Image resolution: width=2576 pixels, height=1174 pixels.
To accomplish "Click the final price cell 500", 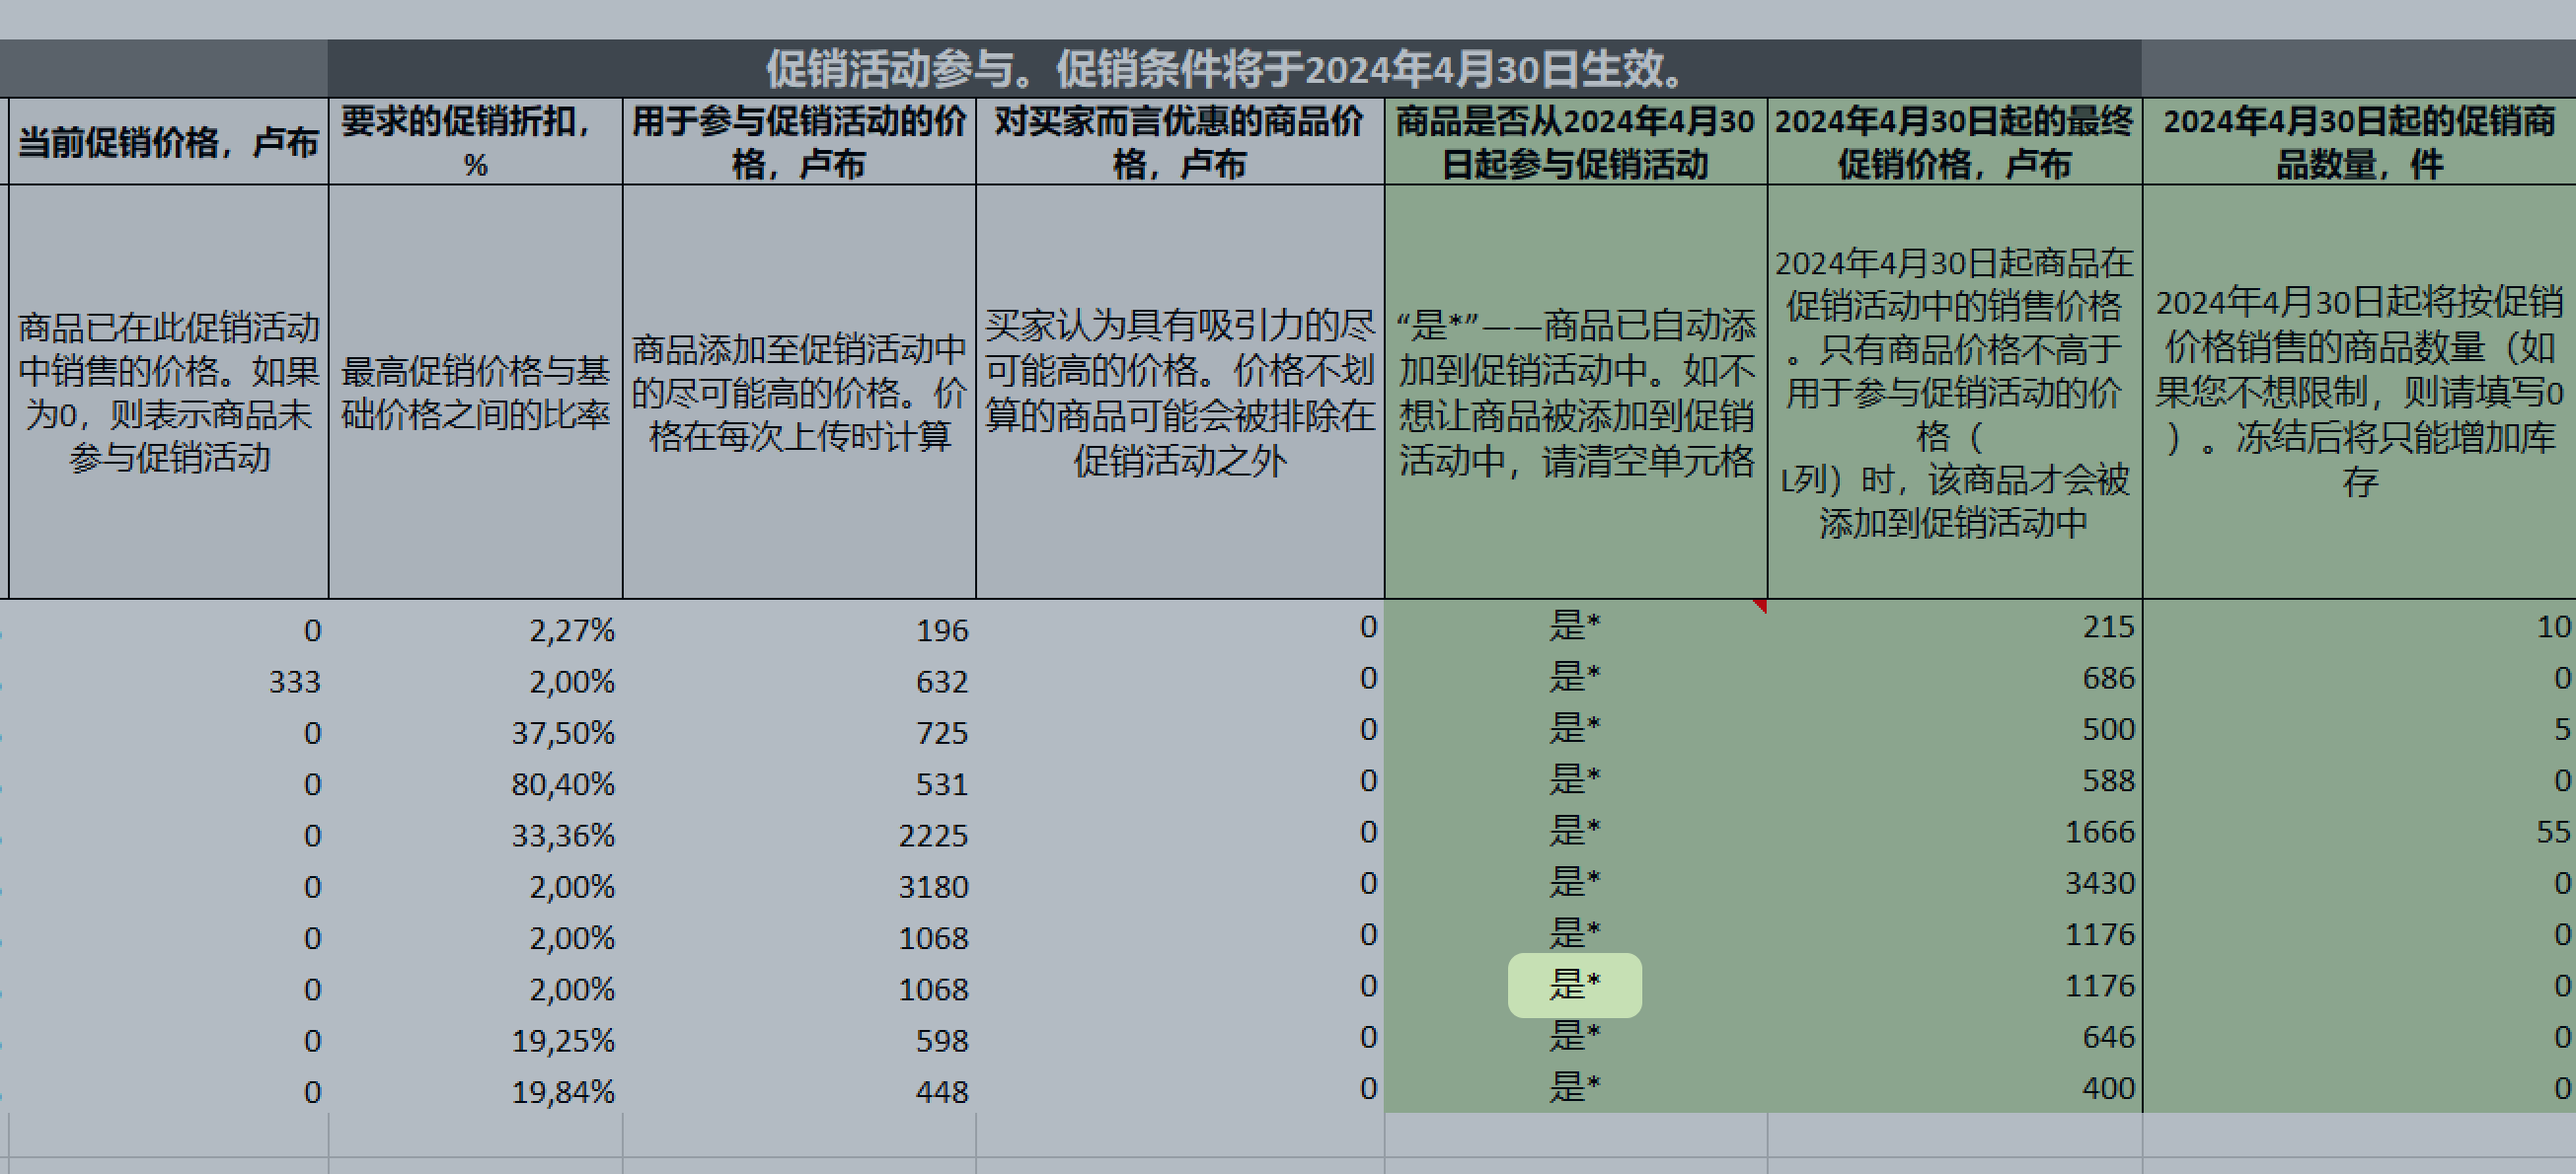I will (x=1955, y=729).
